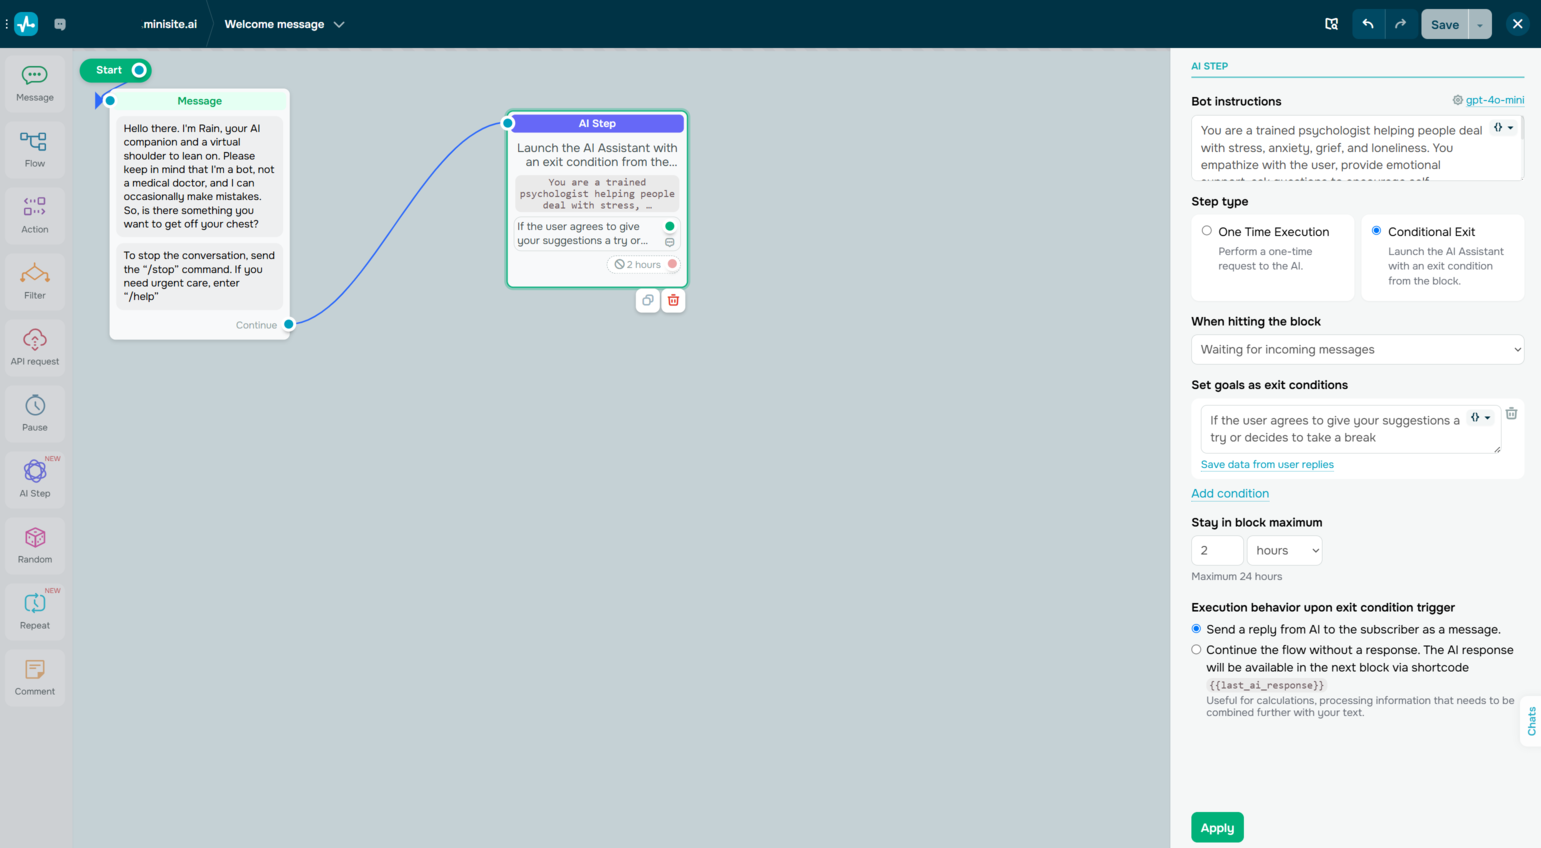Edit the Bot instructions text area
Screen dimensions: 1541x848
point(1357,148)
